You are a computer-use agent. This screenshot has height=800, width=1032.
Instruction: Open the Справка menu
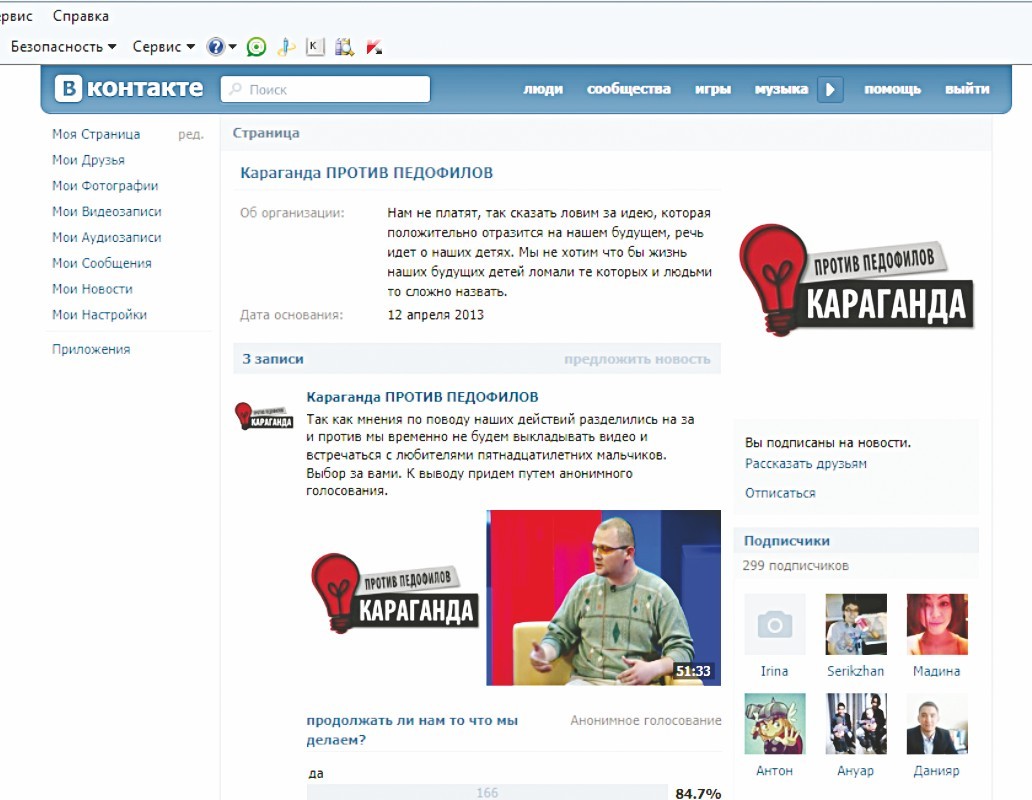81,16
